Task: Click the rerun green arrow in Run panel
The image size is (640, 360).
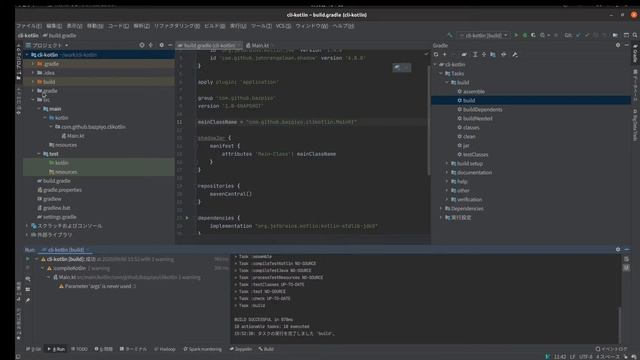Action: click(28, 259)
